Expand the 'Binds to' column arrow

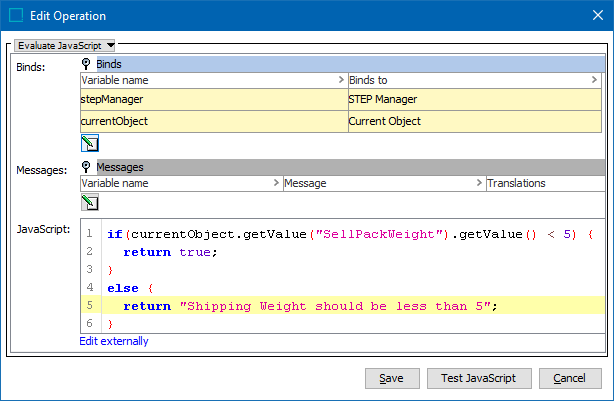pyautogui.click(x=598, y=79)
